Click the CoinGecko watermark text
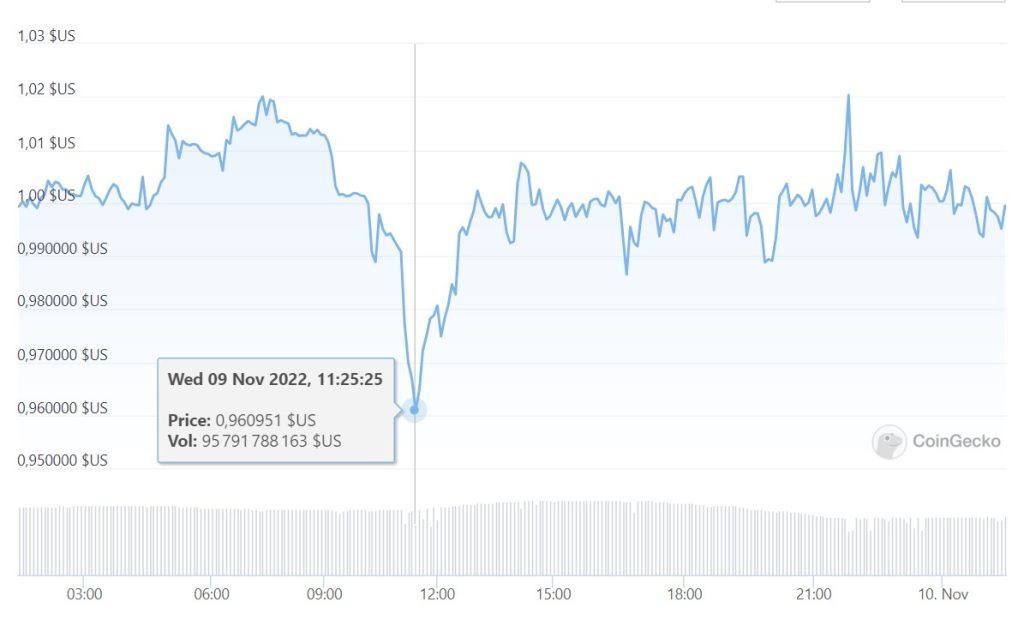Screen dimensions: 1024x626 pyautogui.click(x=956, y=441)
